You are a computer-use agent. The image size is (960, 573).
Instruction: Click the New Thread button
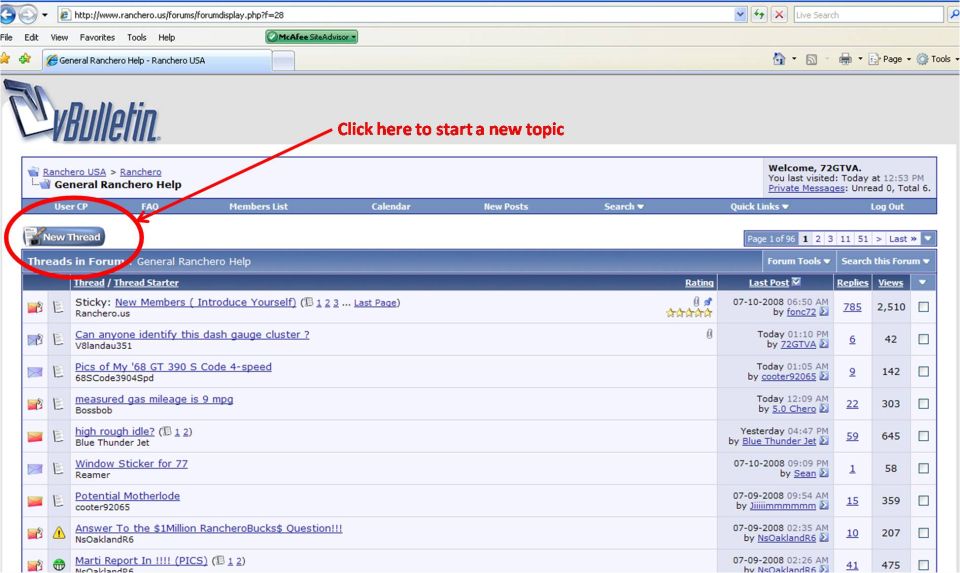(x=64, y=237)
